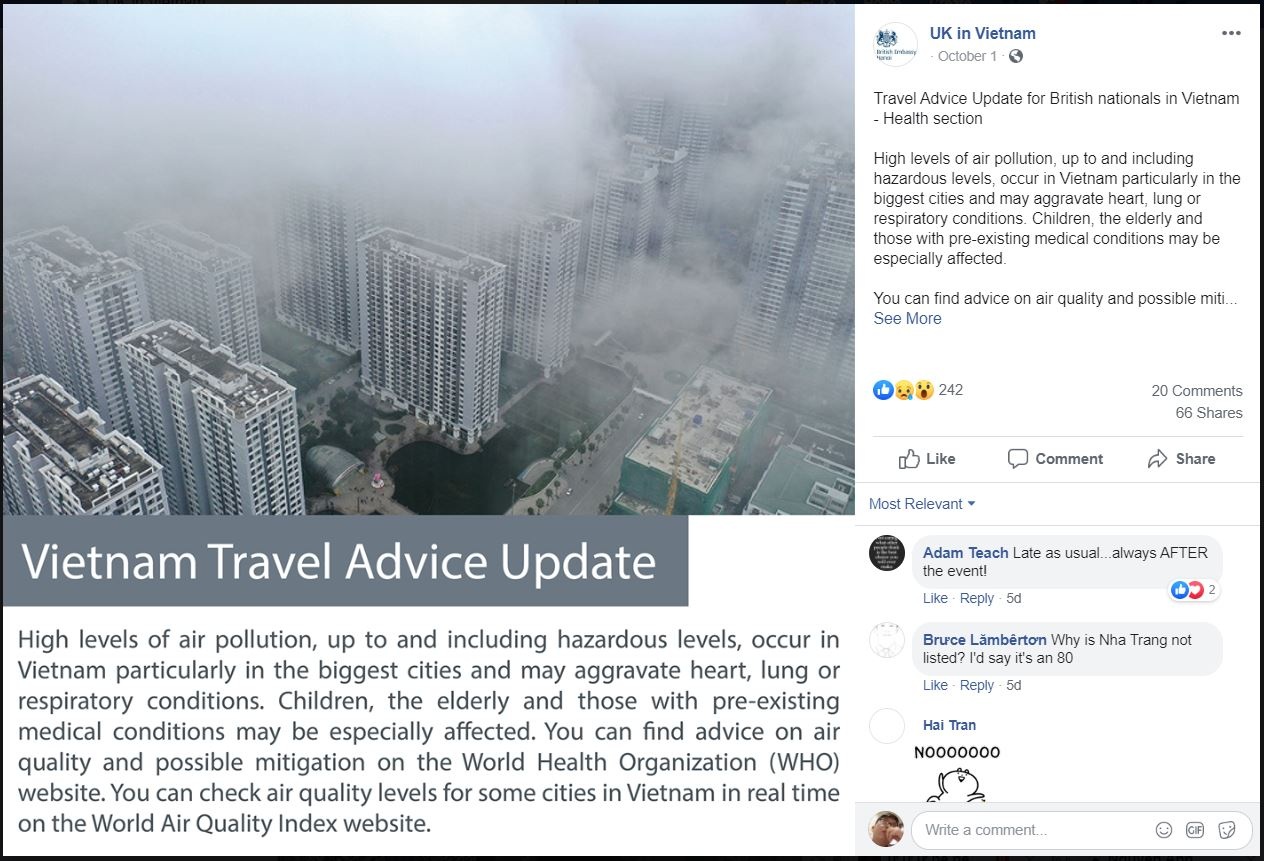This screenshot has height=861, width=1264.
Task: Click the public globe privacy icon
Action: coord(1016,56)
